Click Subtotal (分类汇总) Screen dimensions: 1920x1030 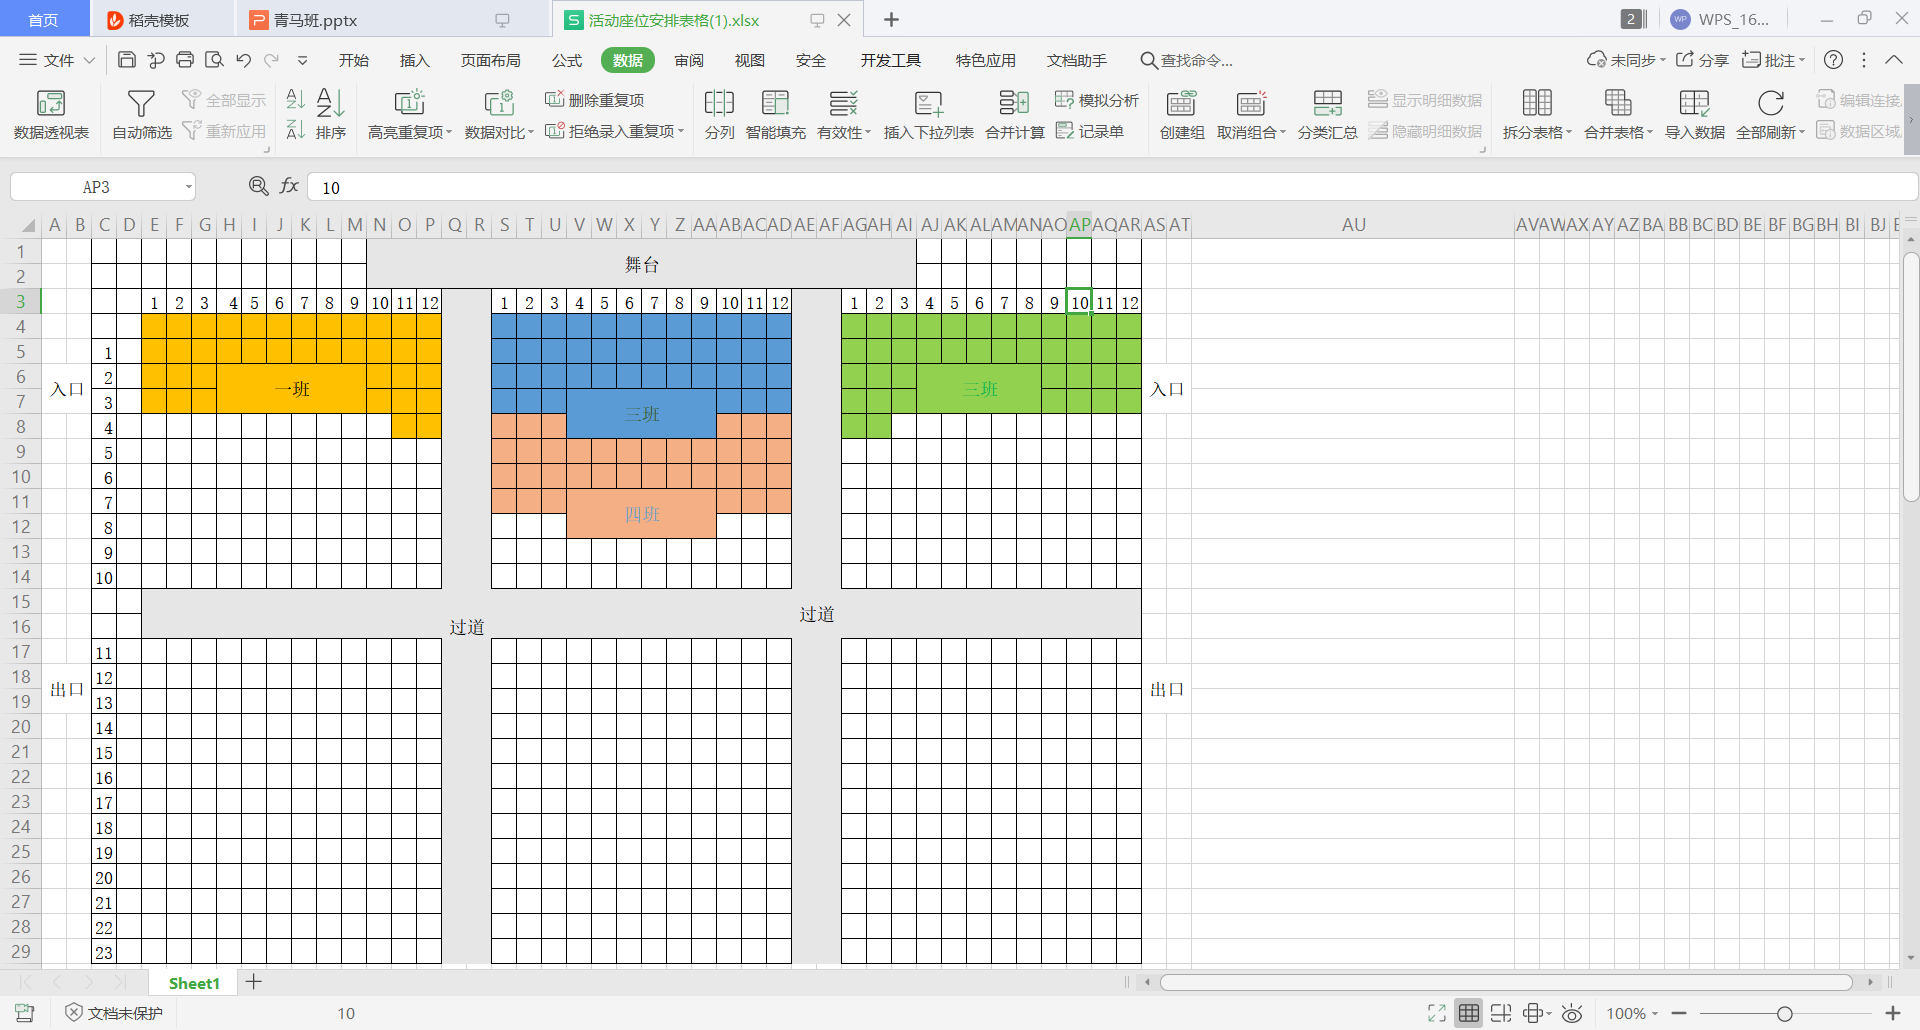click(x=1328, y=114)
